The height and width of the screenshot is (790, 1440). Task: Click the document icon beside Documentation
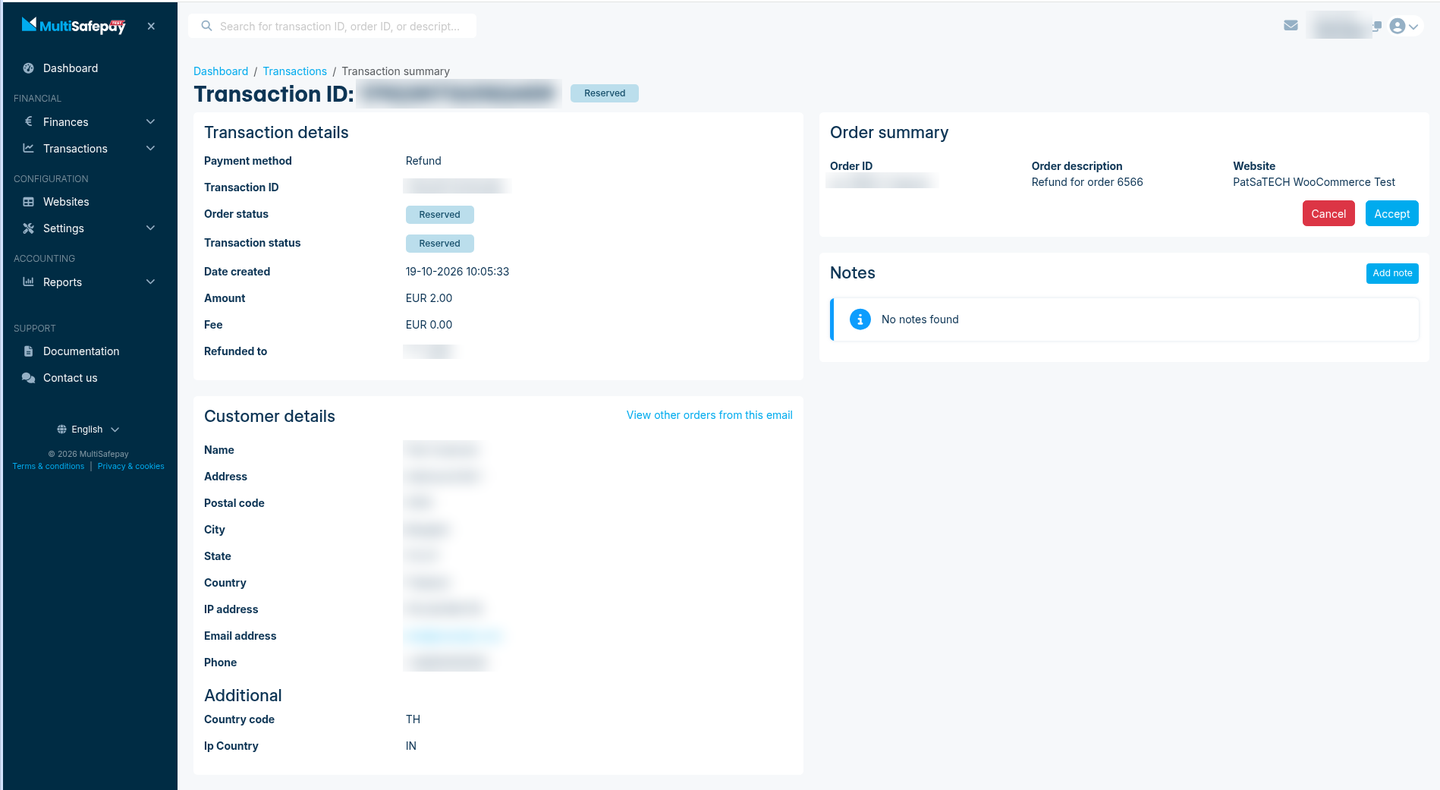point(29,351)
